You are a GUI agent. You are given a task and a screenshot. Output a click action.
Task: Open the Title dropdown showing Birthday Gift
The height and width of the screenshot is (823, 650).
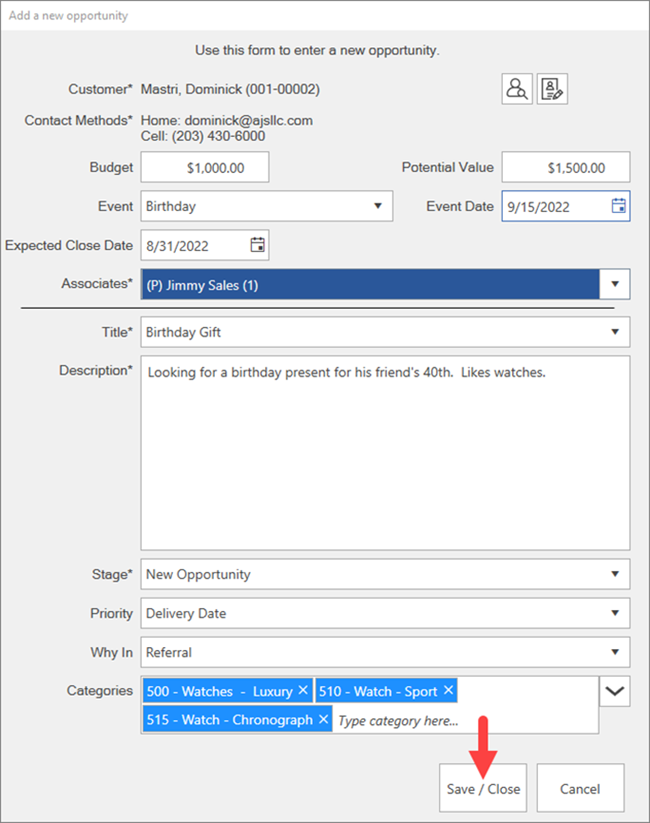coord(615,332)
